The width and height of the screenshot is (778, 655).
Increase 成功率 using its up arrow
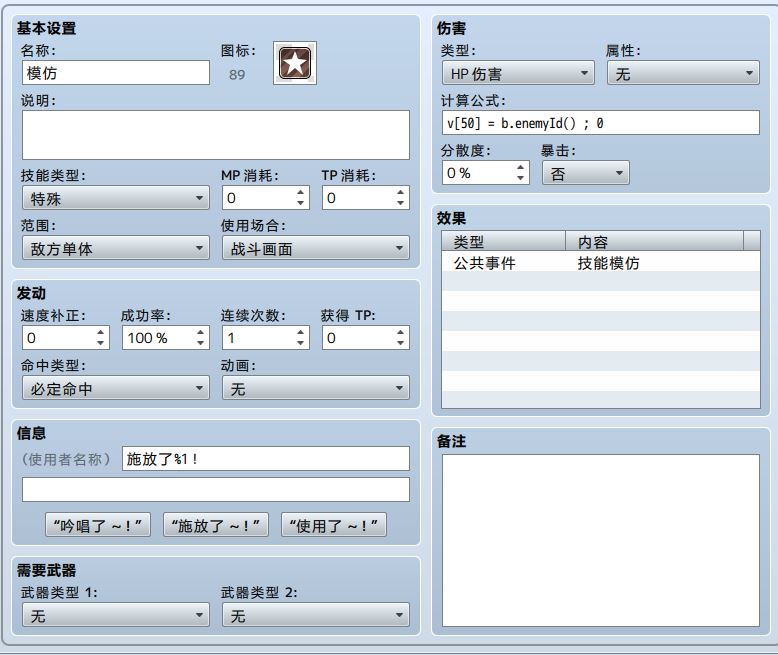click(x=200, y=332)
